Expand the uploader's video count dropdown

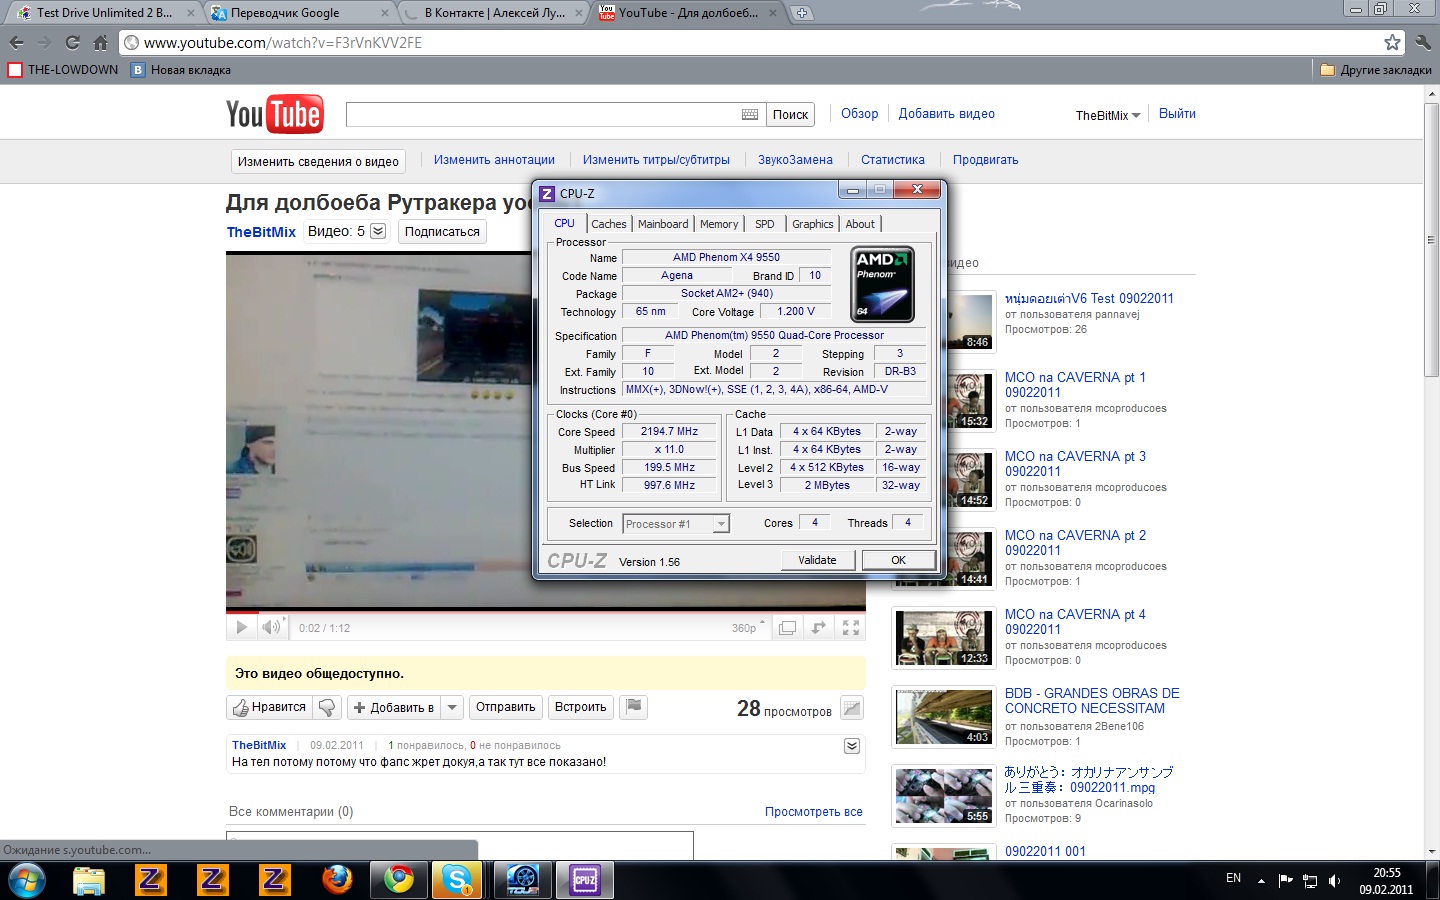point(378,231)
